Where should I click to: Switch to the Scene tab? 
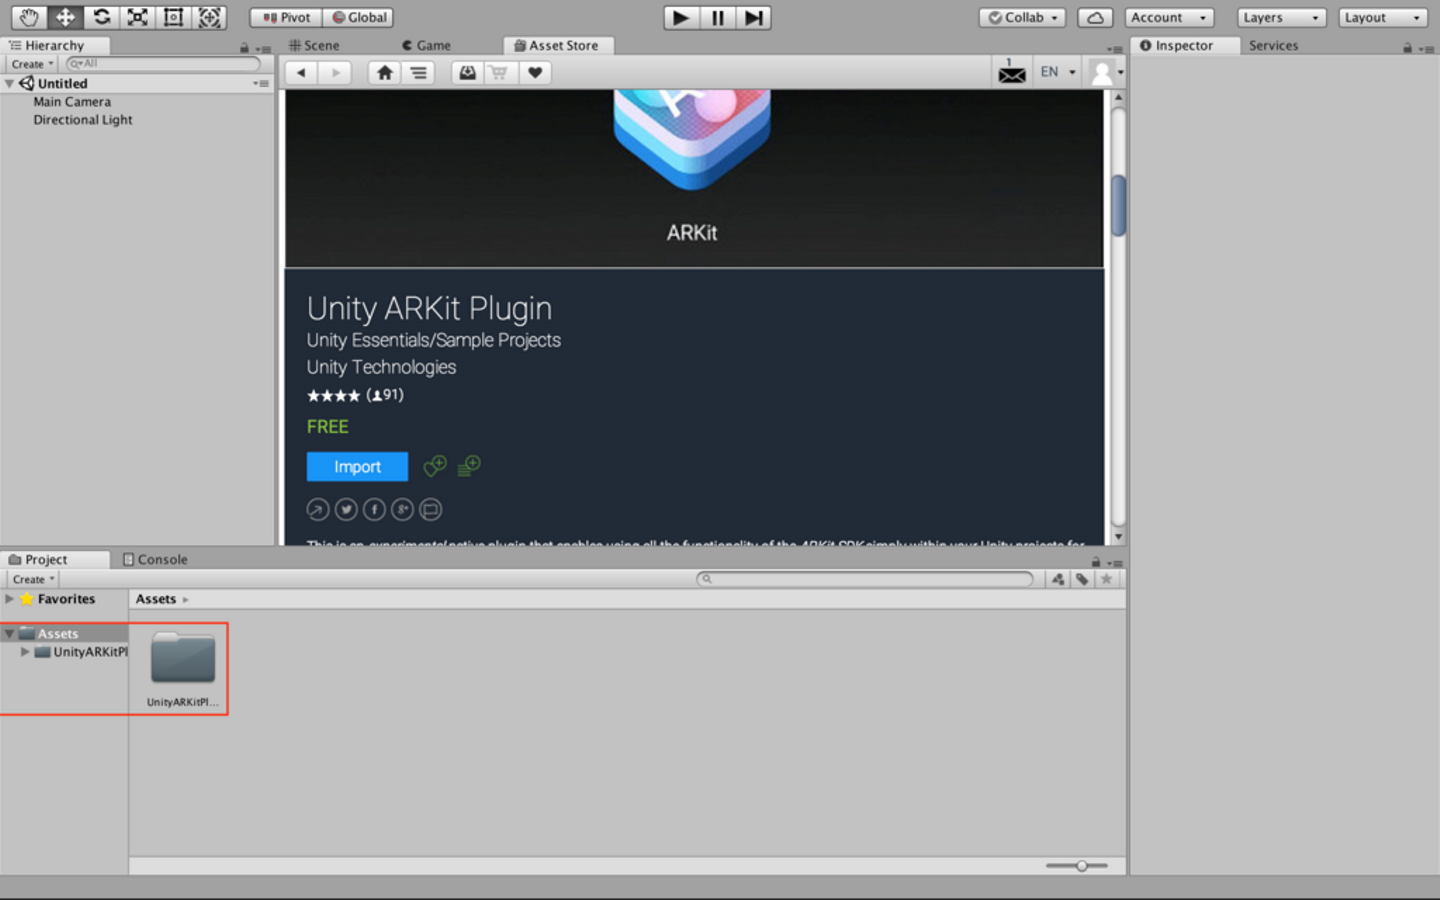pyautogui.click(x=314, y=45)
